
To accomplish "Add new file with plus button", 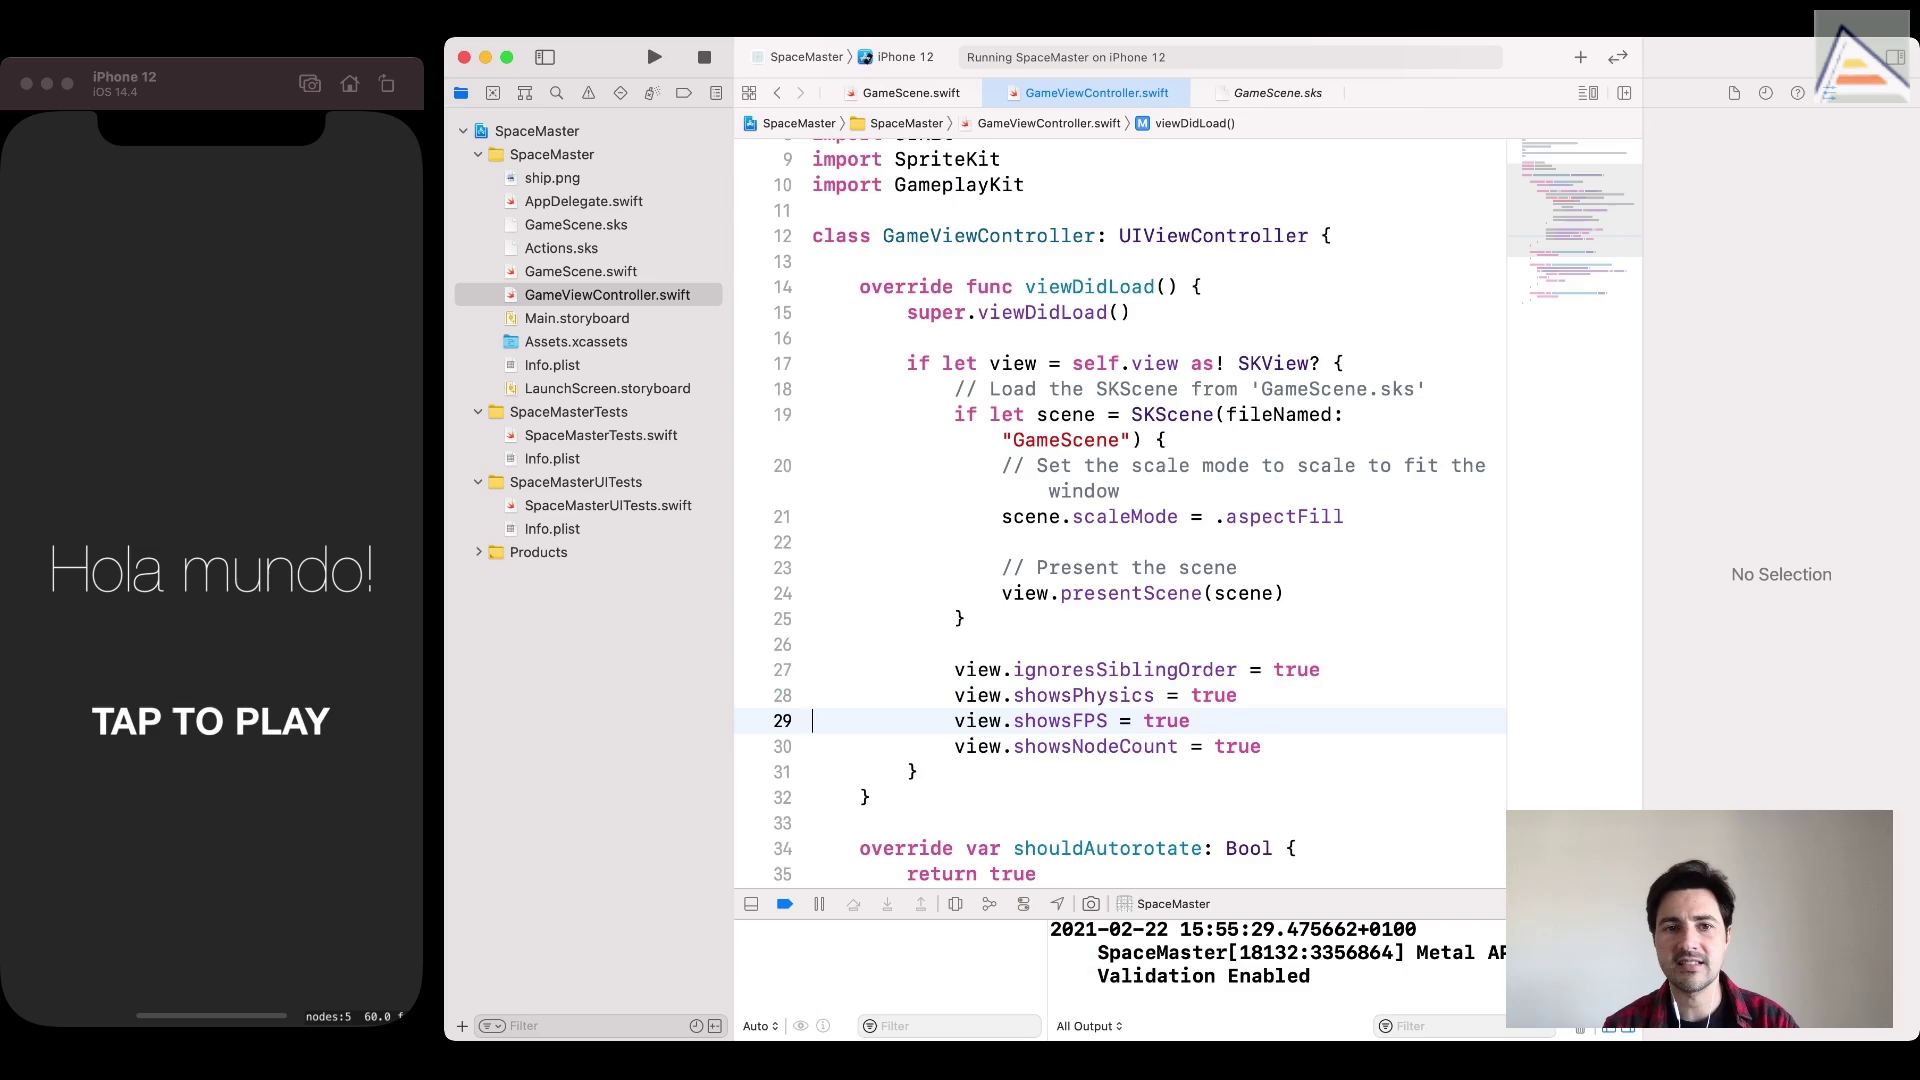I will 462,1026.
